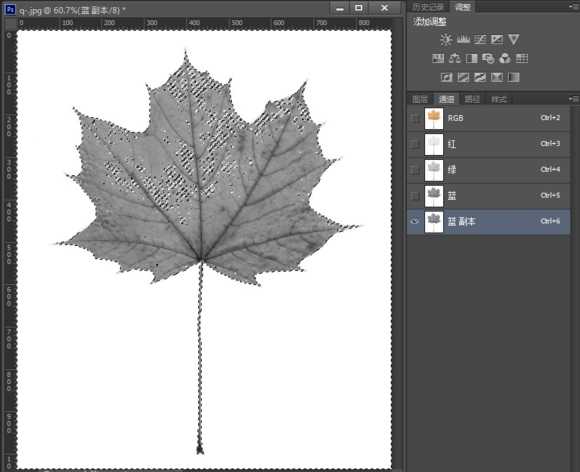
Task: Click the Ctrl+6 shortcut label on 蓝 副本 row
Action: [x=550, y=221]
